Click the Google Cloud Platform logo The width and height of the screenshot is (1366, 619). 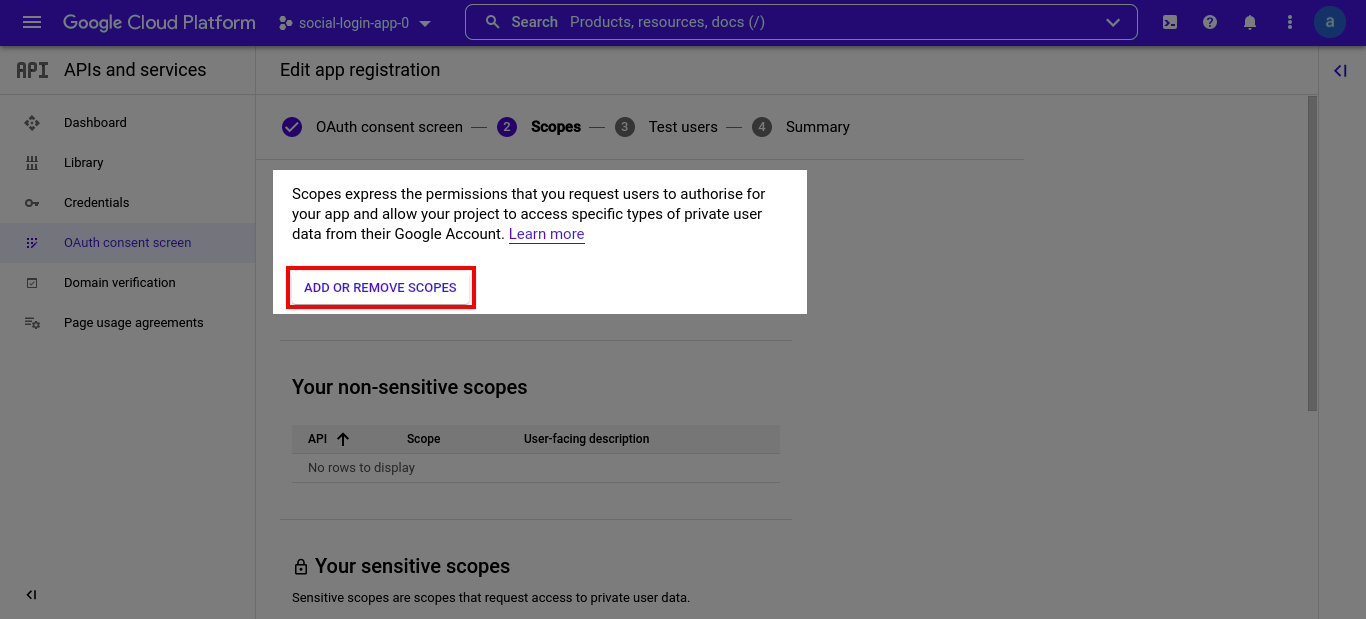159,22
